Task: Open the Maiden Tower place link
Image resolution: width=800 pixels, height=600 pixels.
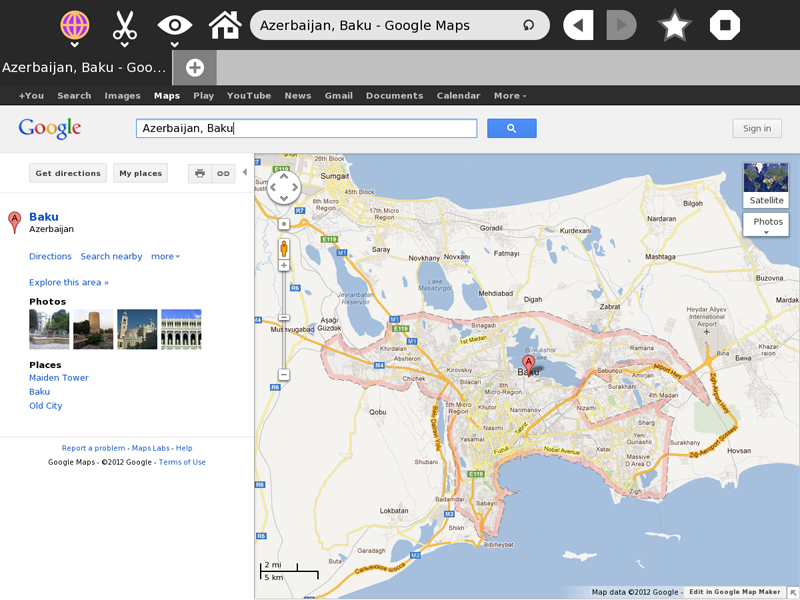Action: 59,378
